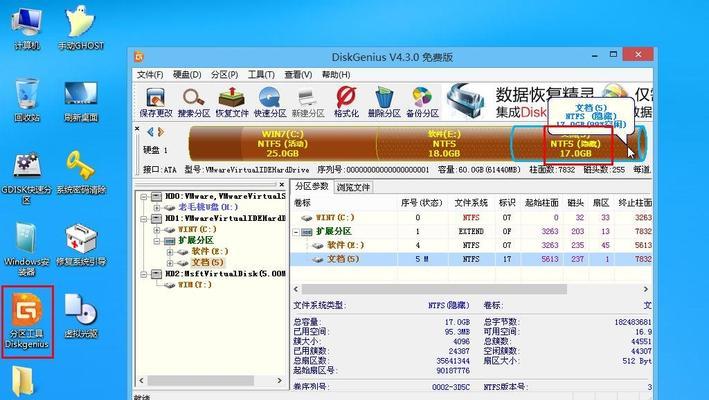Open the 文件(F) menu
The height and width of the screenshot is (400, 709).
(x=150, y=75)
